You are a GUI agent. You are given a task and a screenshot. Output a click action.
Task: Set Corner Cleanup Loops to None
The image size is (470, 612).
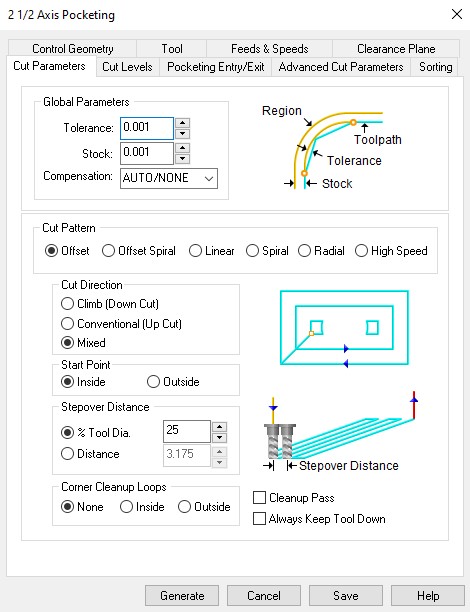click(x=82, y=507)
